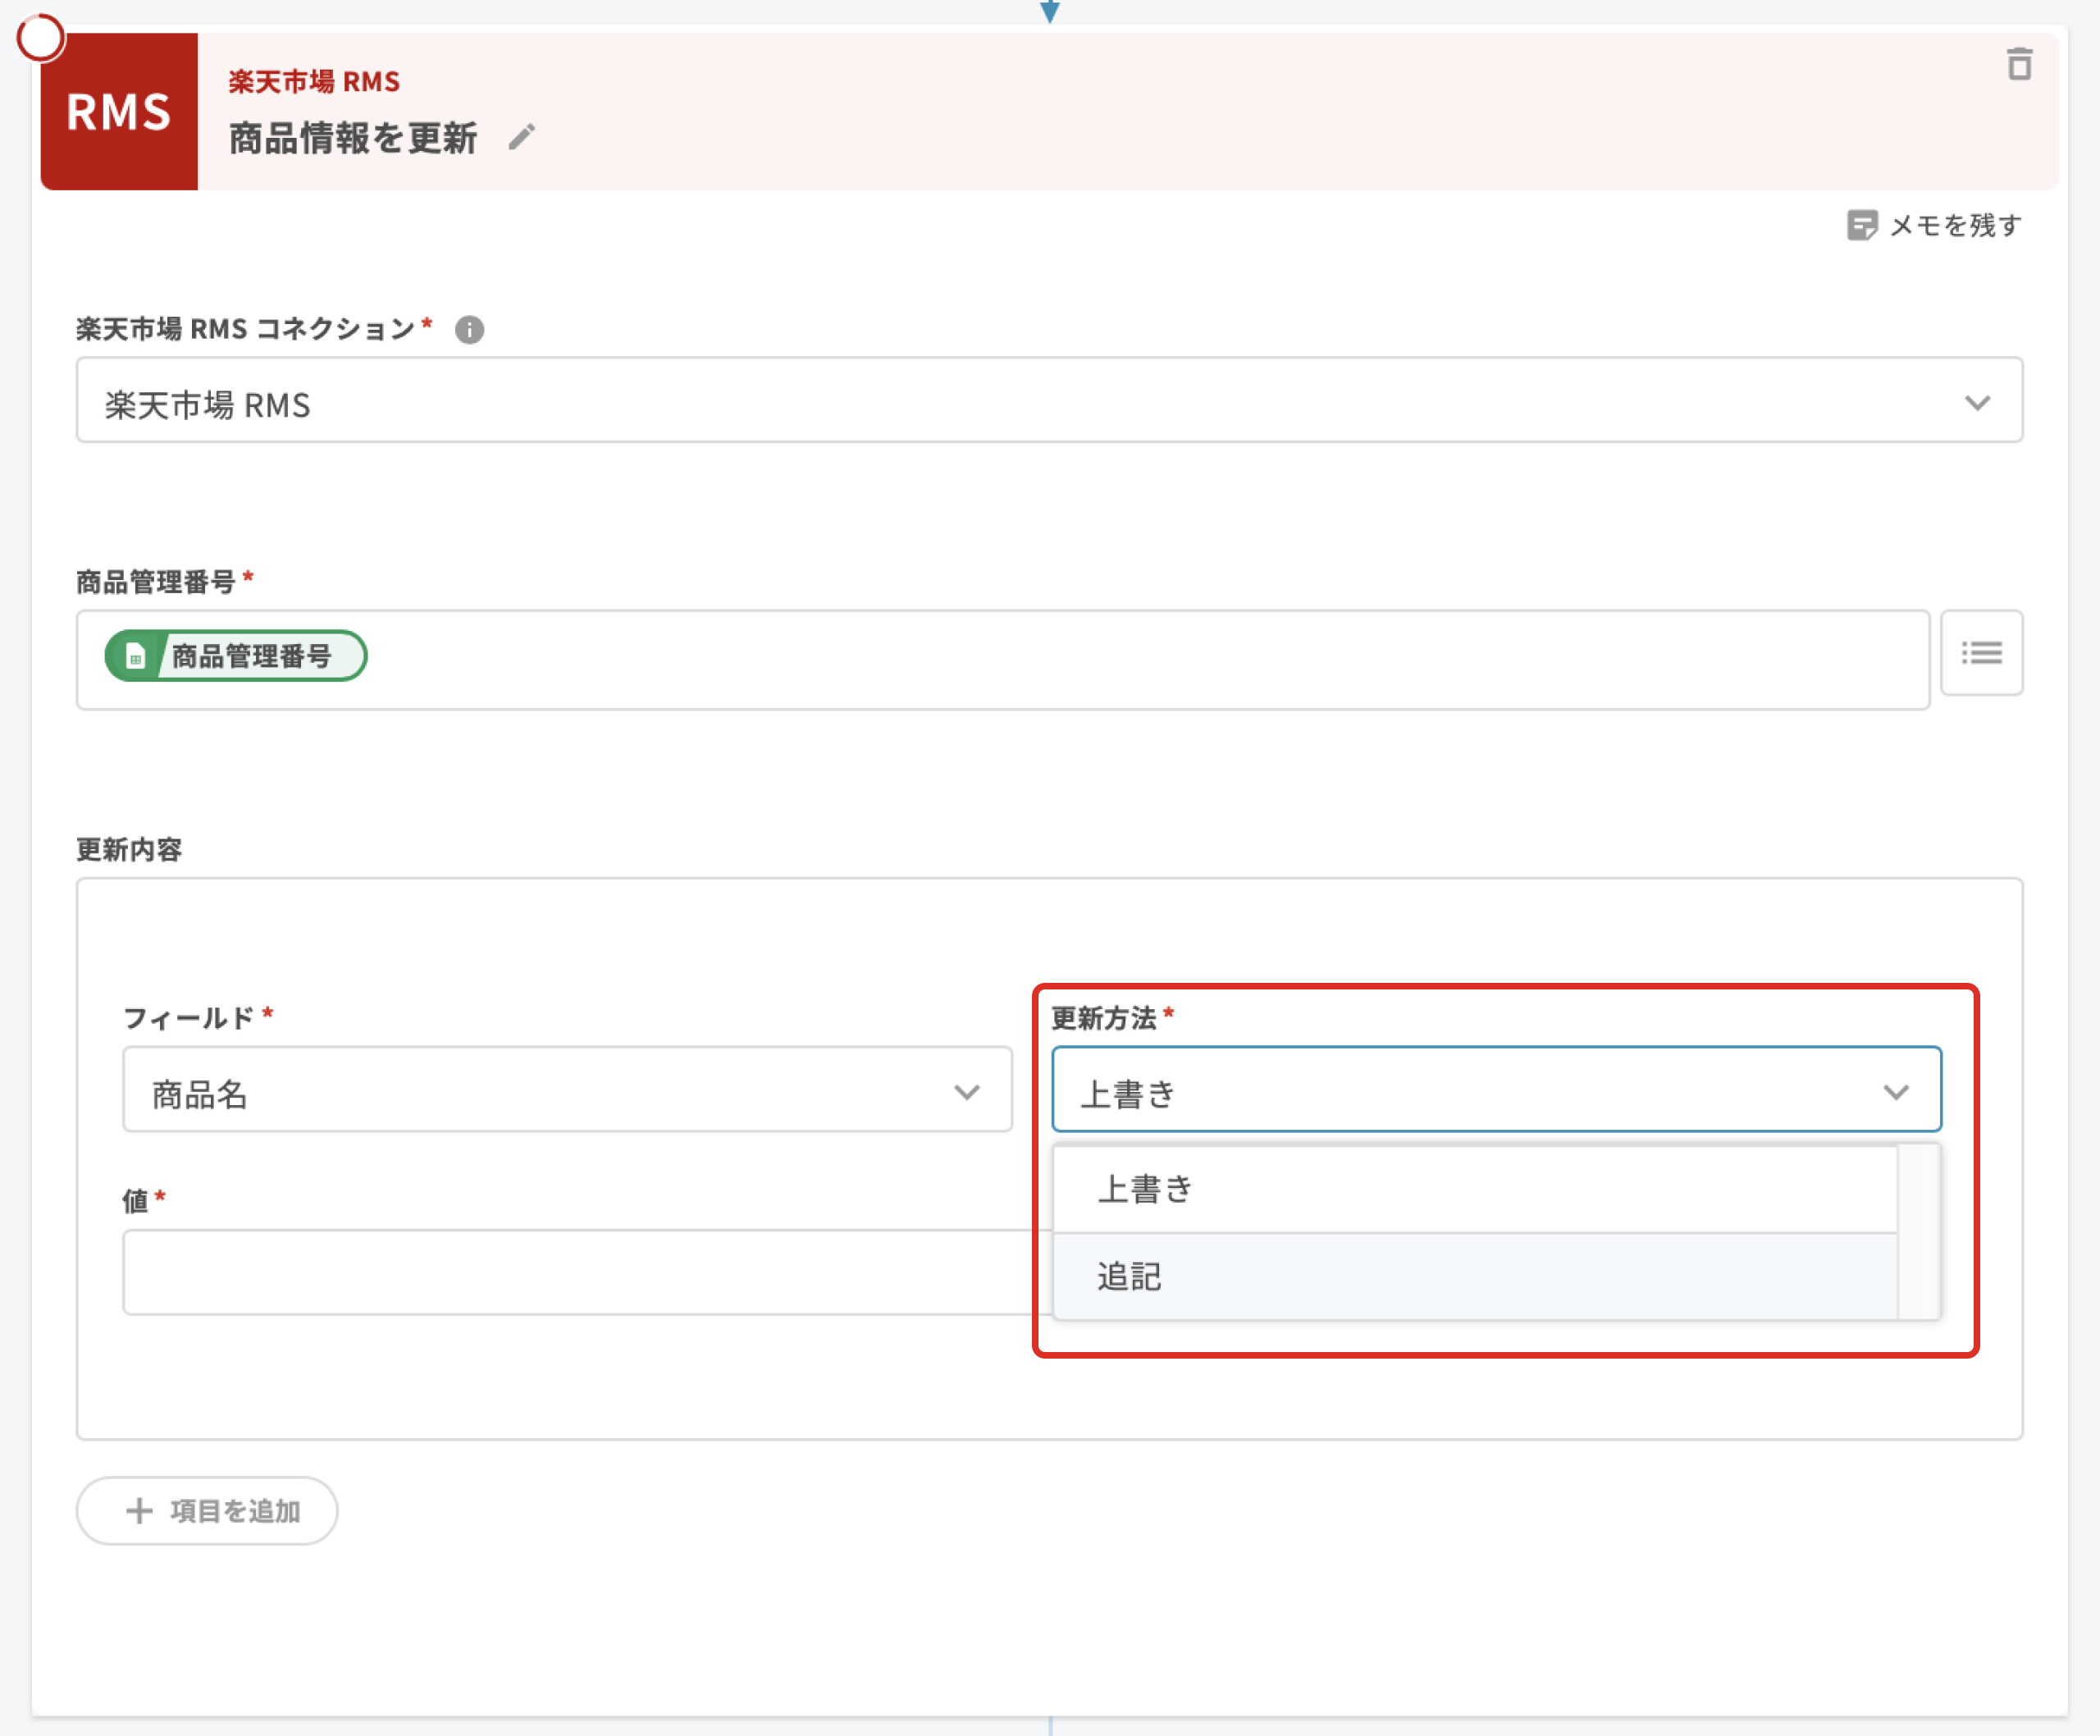Click the 楽天市場 RMS red header link
This screenshot has height=1736, width=2100.
pos(314,82)
